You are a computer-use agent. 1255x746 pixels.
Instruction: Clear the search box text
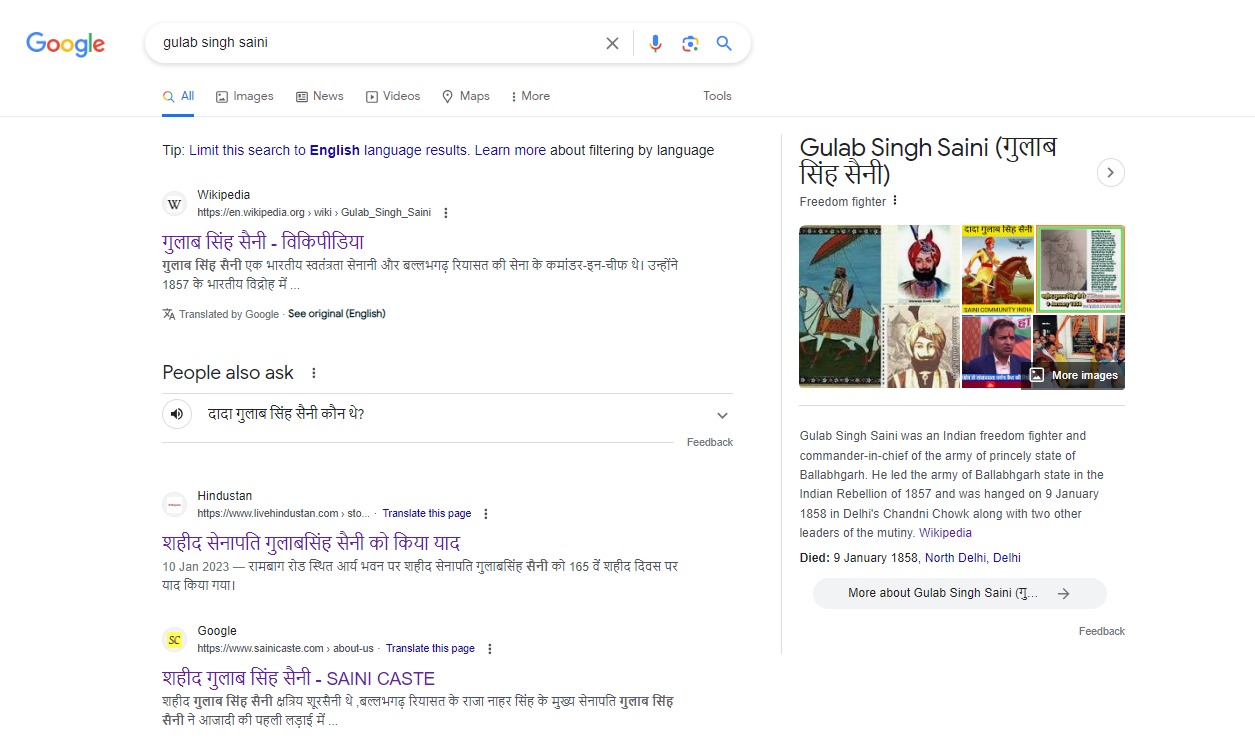(x=612, y=43)
